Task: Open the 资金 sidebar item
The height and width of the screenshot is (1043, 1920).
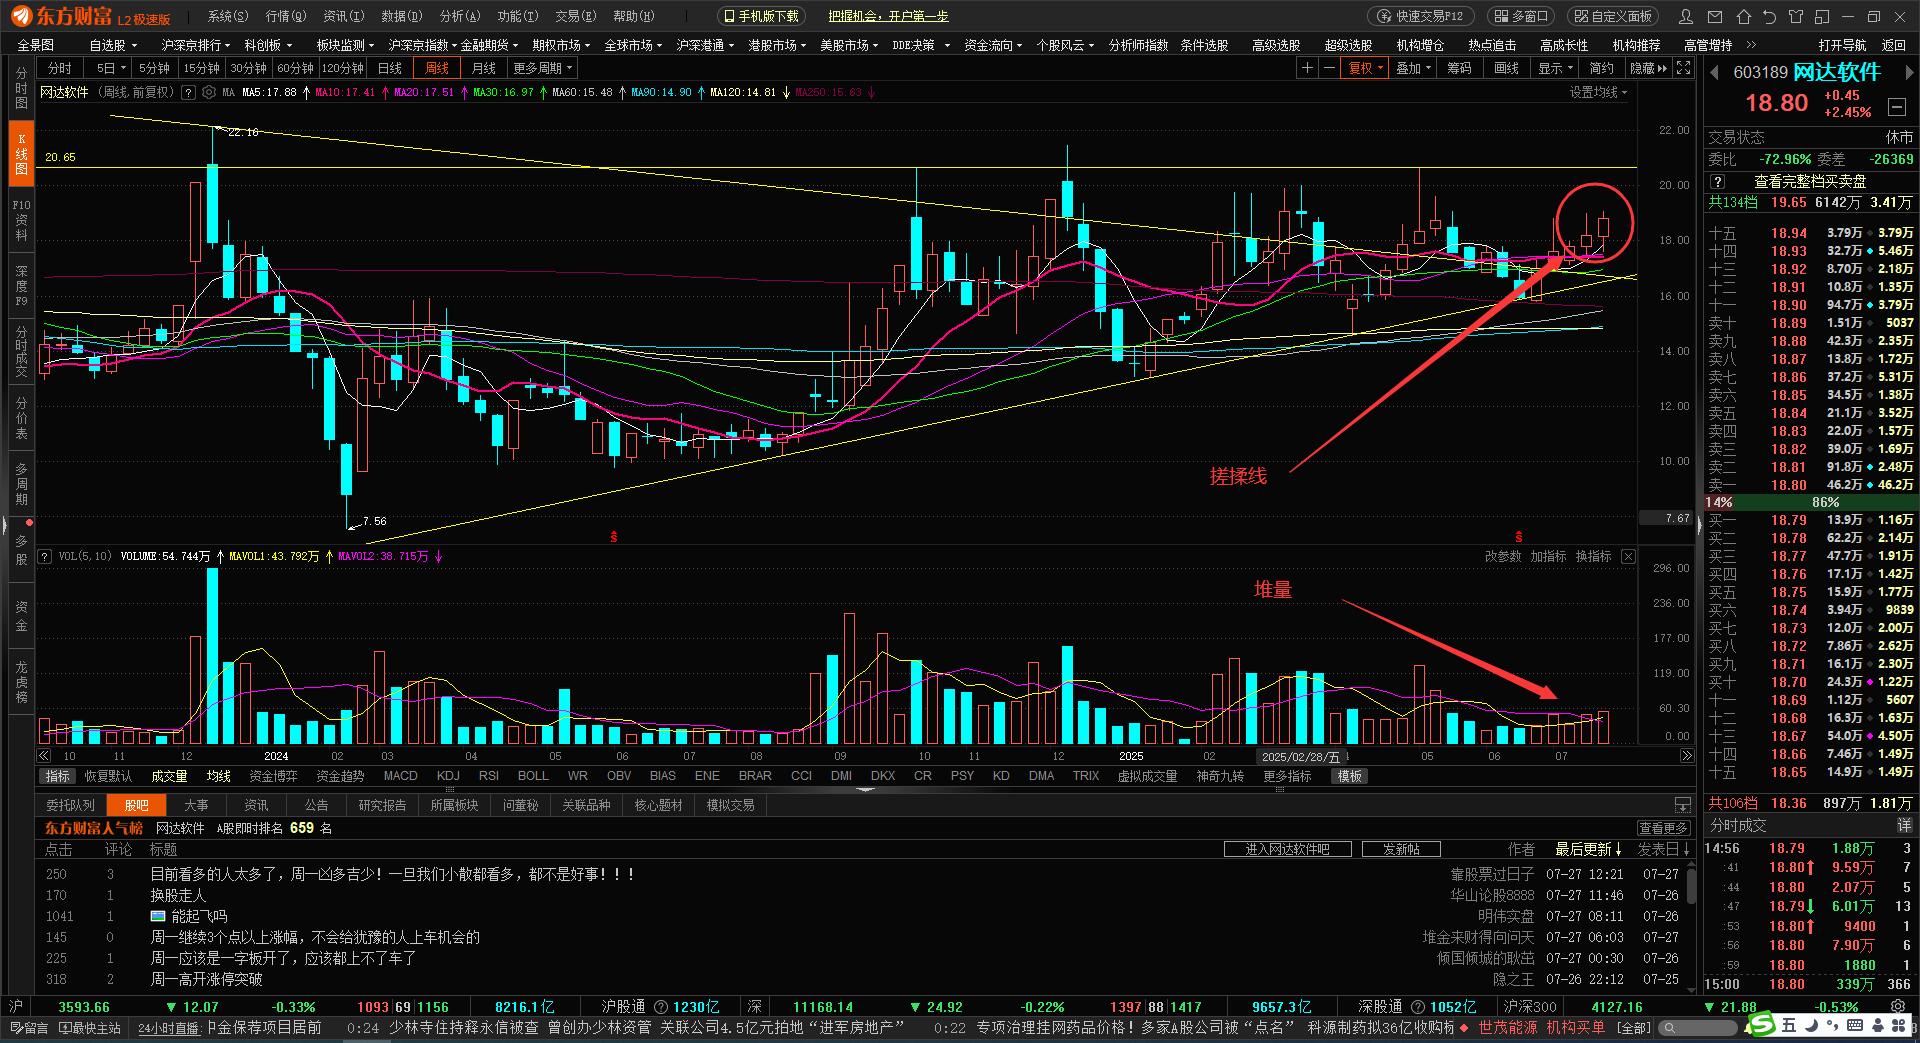Action: pyautogui.click(x=21, y=616)
